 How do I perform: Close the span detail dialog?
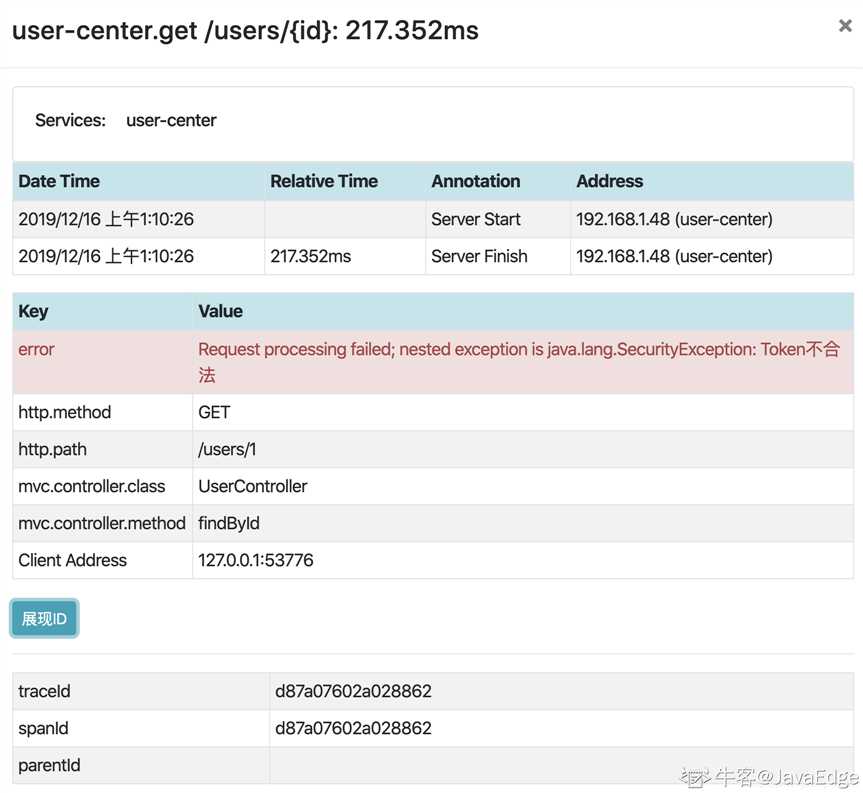pos(845,25)
